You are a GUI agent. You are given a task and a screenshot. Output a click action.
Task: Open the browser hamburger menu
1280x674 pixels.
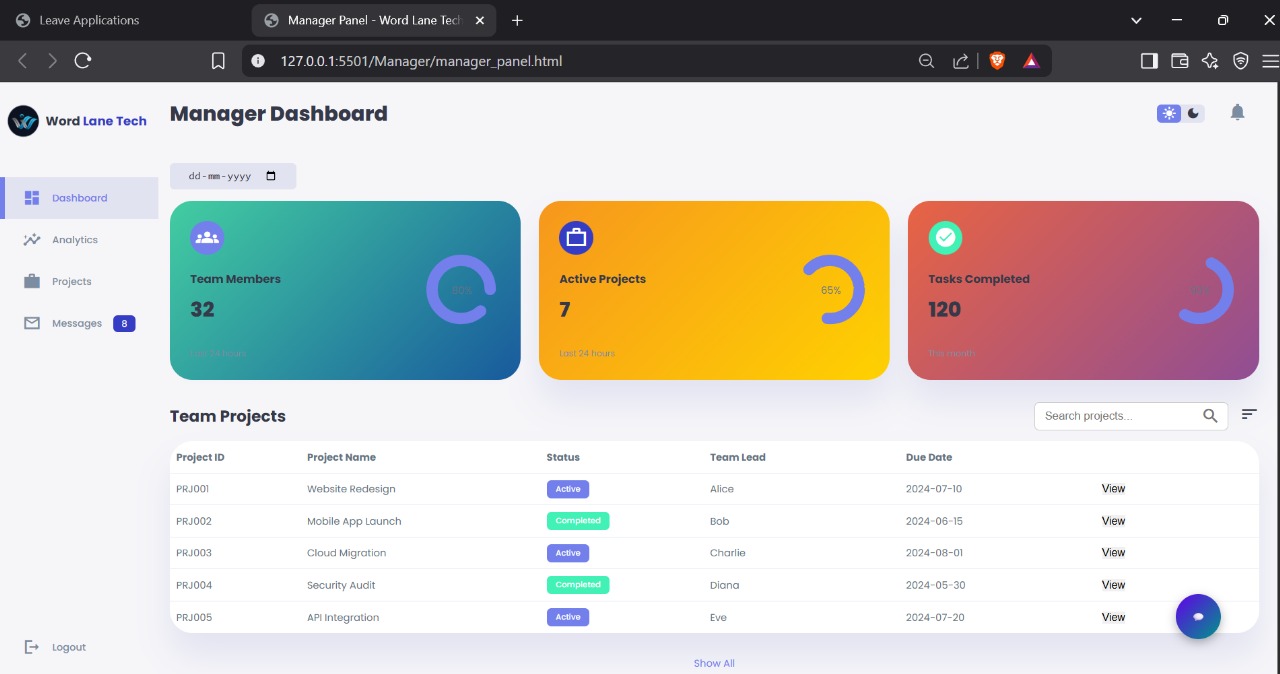[1270, 61]
